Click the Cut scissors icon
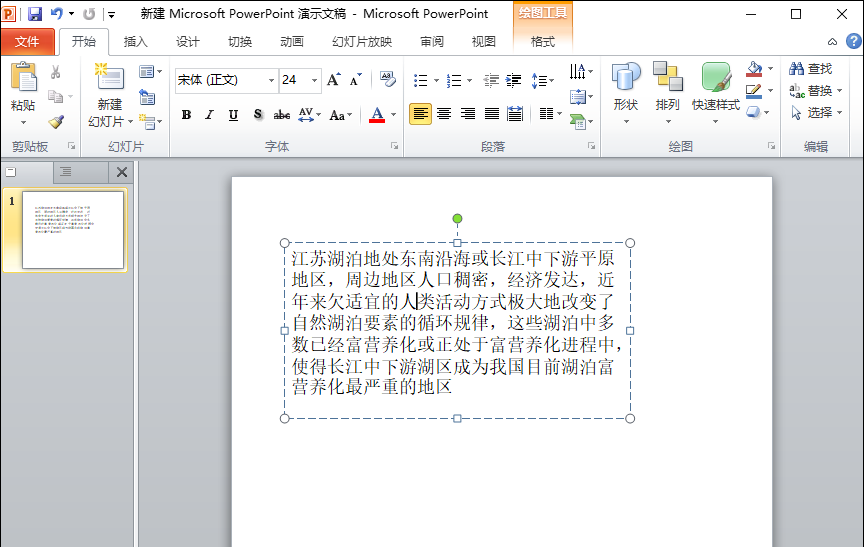 click(56, 72)
